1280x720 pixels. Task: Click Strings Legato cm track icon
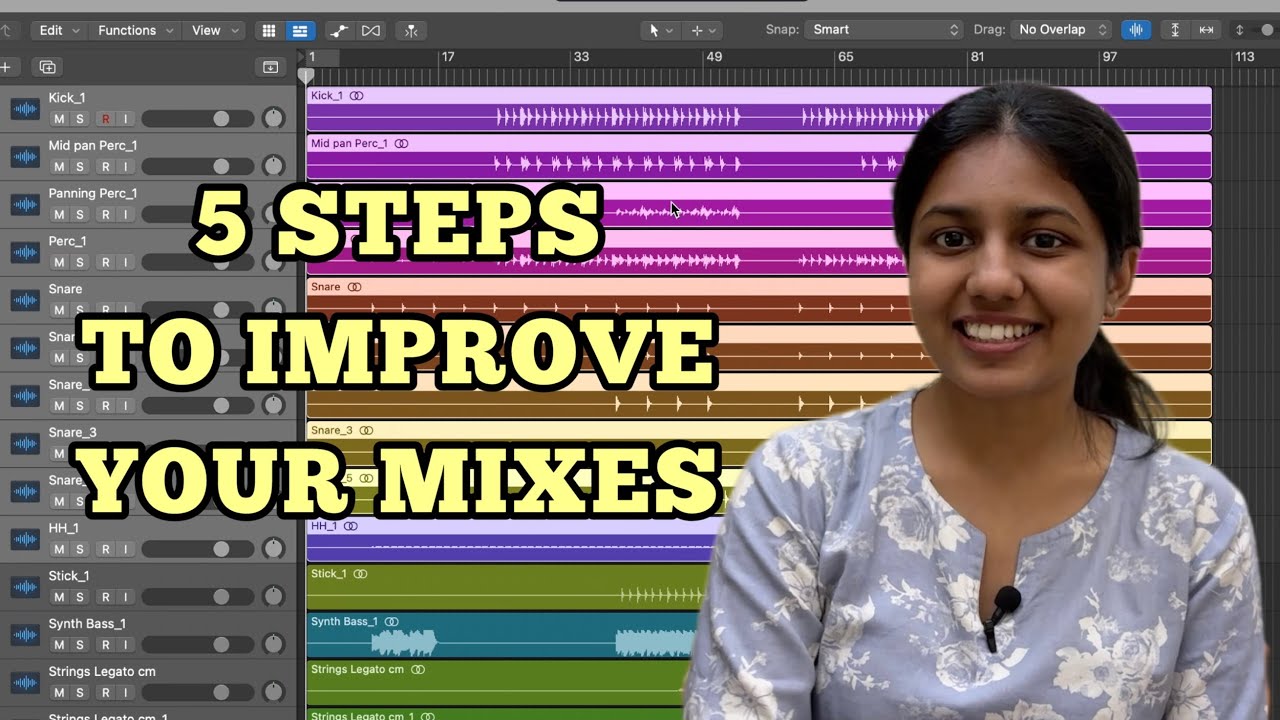pos(25,683)
